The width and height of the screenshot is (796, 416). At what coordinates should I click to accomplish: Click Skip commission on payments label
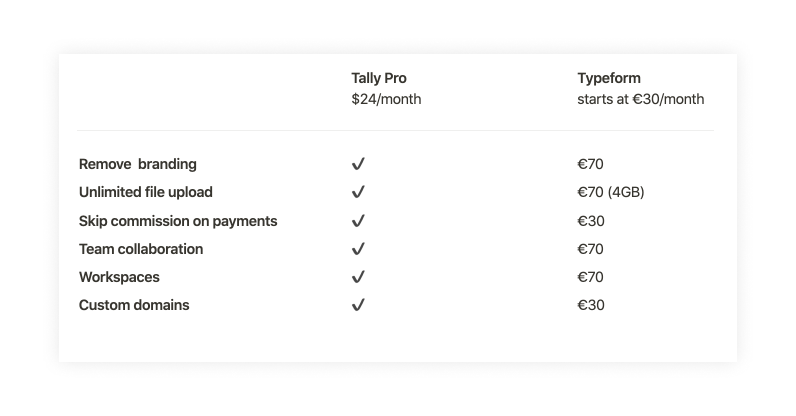pos(178,221)
